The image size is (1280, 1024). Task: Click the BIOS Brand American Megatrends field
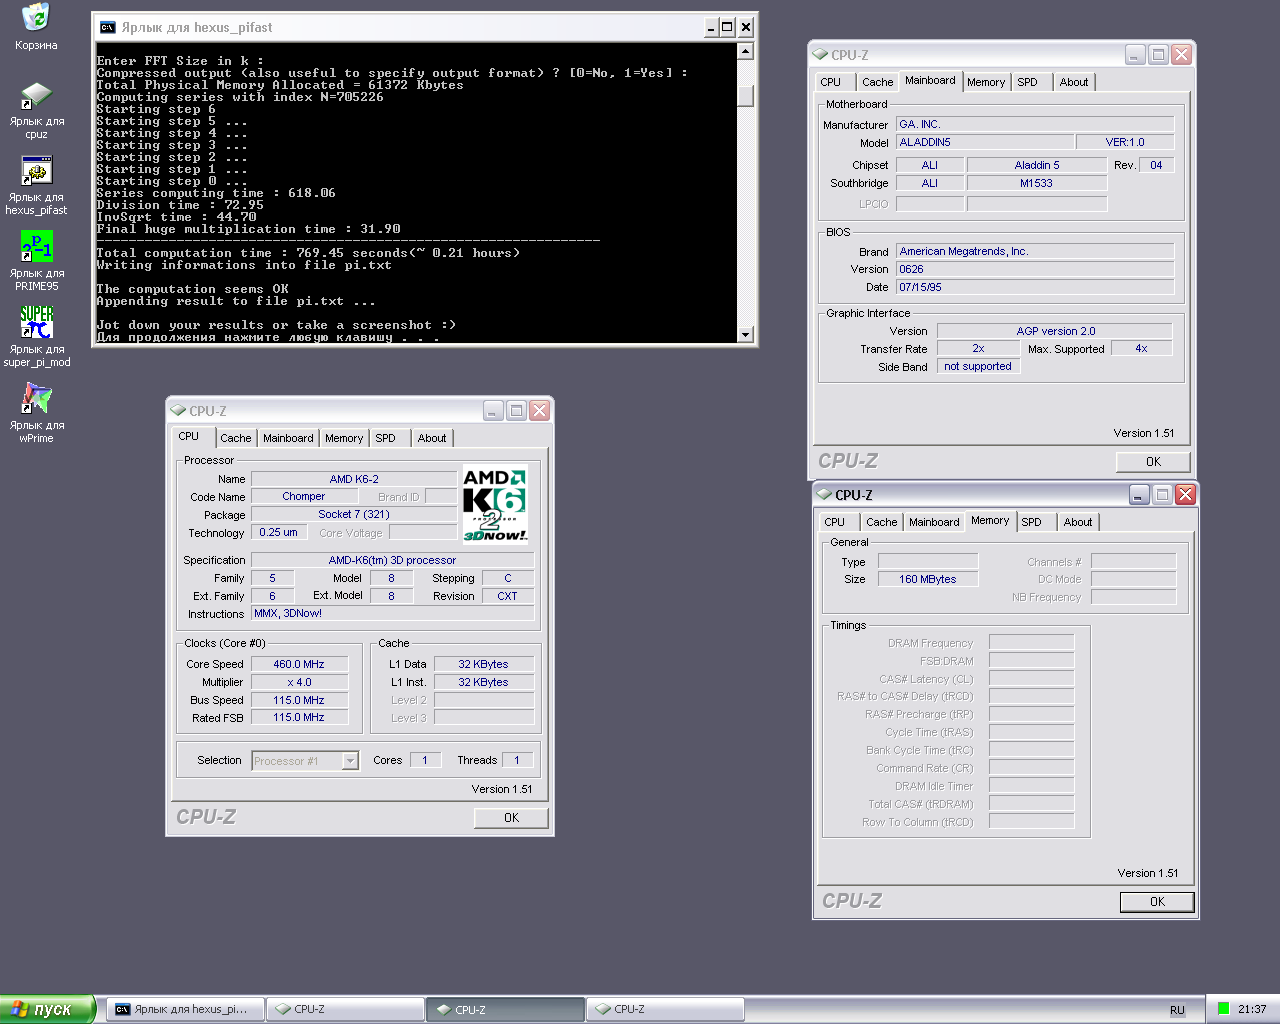pyautogui.click(x=1035, y=251)
